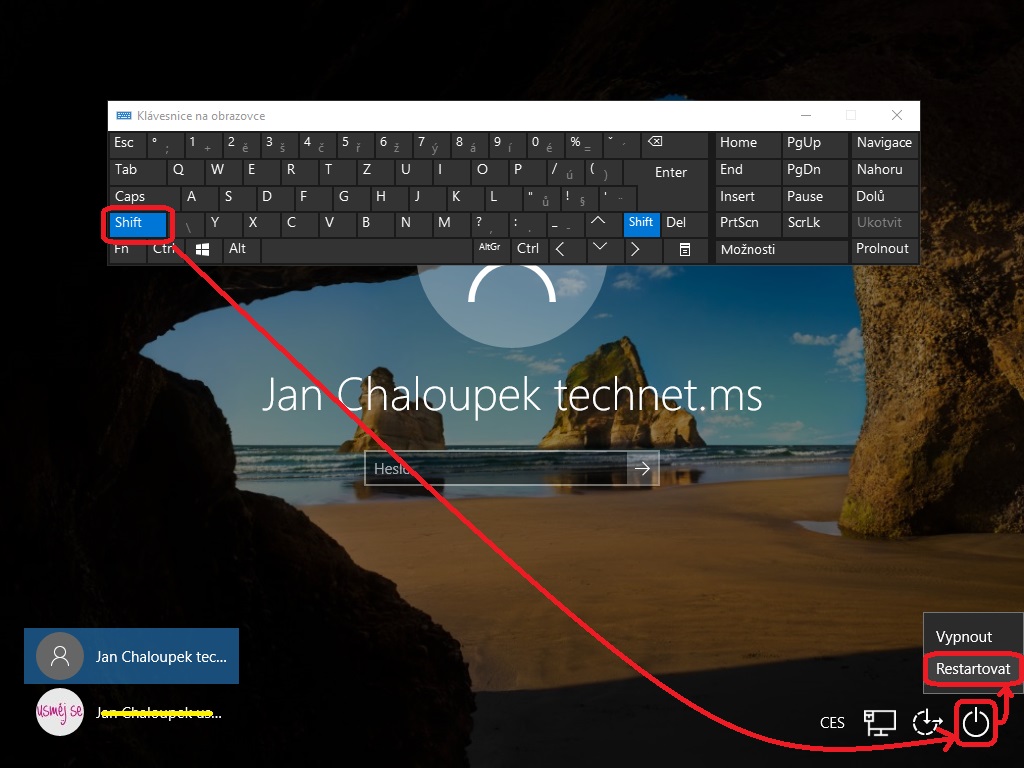The image size is (1024, 768).
Task: Click the P key
Action: pyautogui.click(x=526, y=170)
